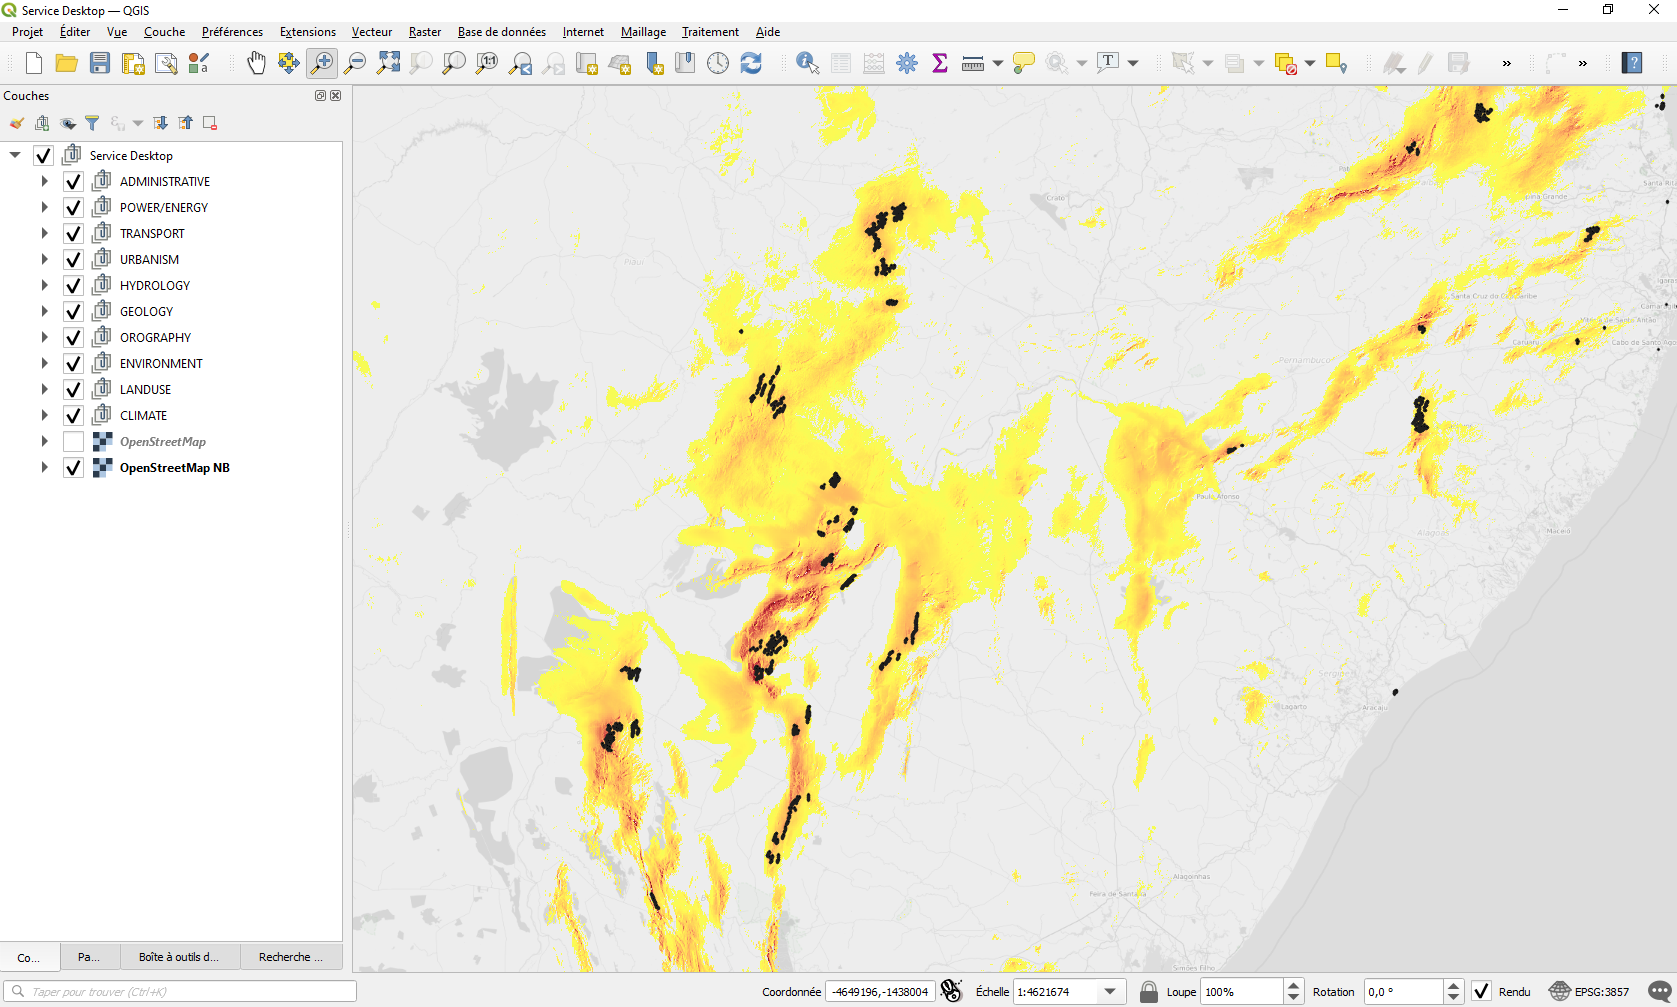Screen dimensions: 1677x1007
Task: Click the deselect features icon
Action: point(1287,63)
